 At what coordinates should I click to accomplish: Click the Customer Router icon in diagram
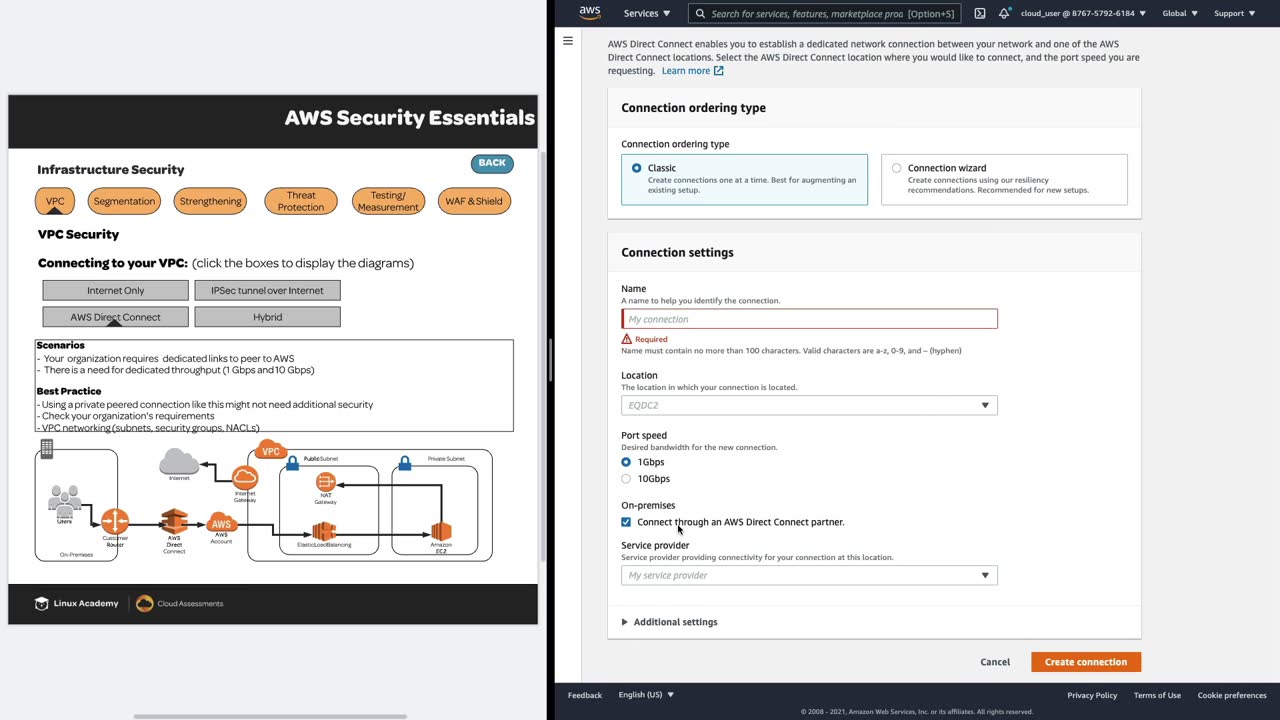coord(115,521)
